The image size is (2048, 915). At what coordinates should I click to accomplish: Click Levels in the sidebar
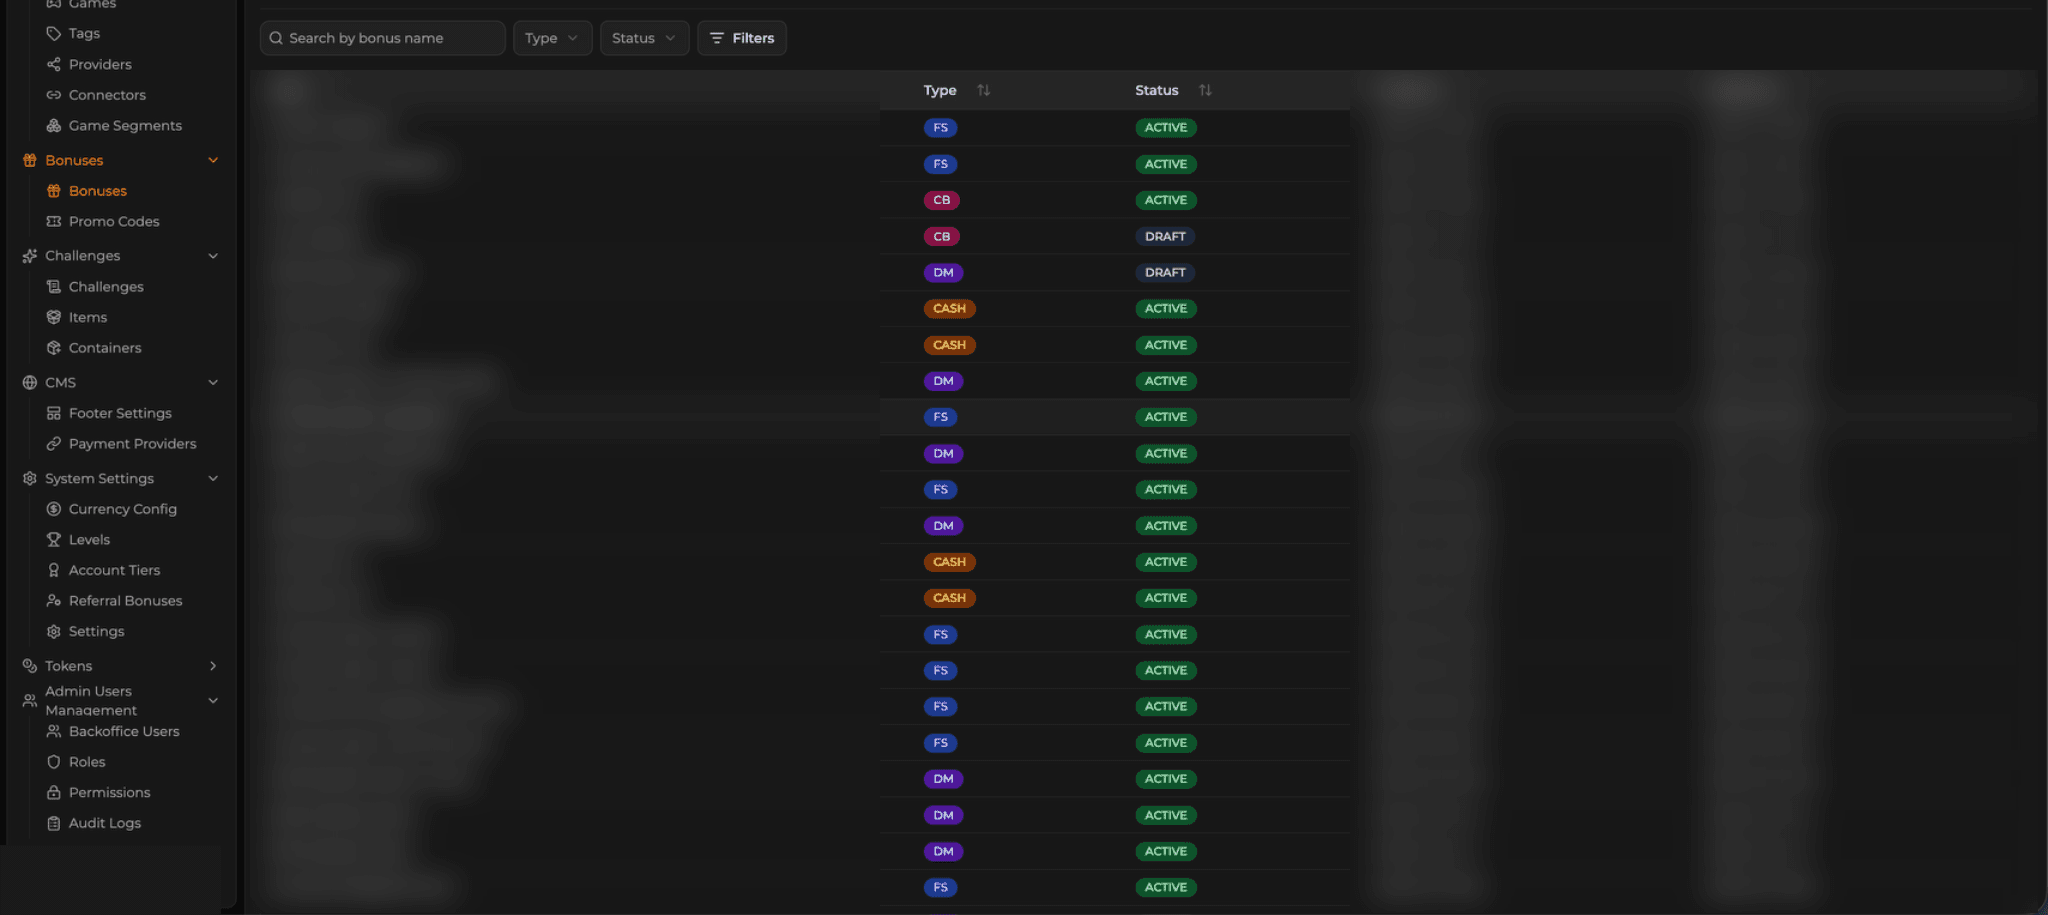tap(89, 540)
